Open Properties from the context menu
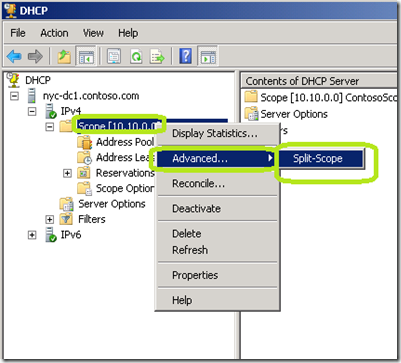Screen dimensions: 401x363 [x=217, y=275]
